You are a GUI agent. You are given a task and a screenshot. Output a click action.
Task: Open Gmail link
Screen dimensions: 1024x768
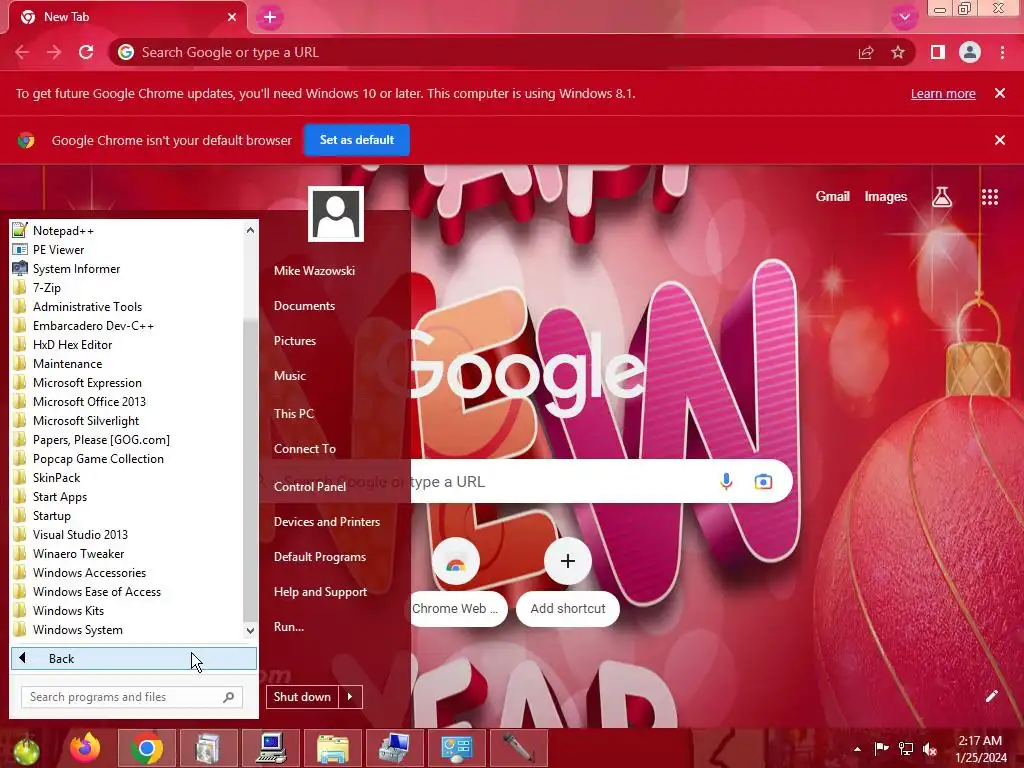(x=833, y=197)
